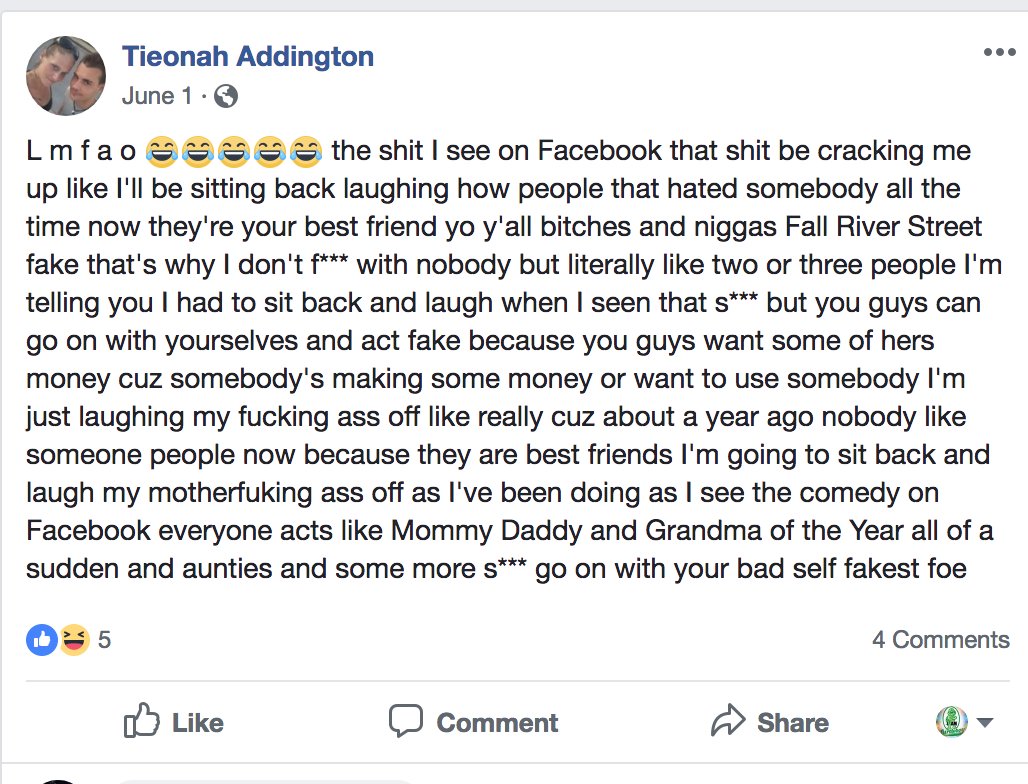Screen dimensions: 1028x784
Task: Click the globe public privacy icon
Action: pyautogui.click(x=227, y=96)
